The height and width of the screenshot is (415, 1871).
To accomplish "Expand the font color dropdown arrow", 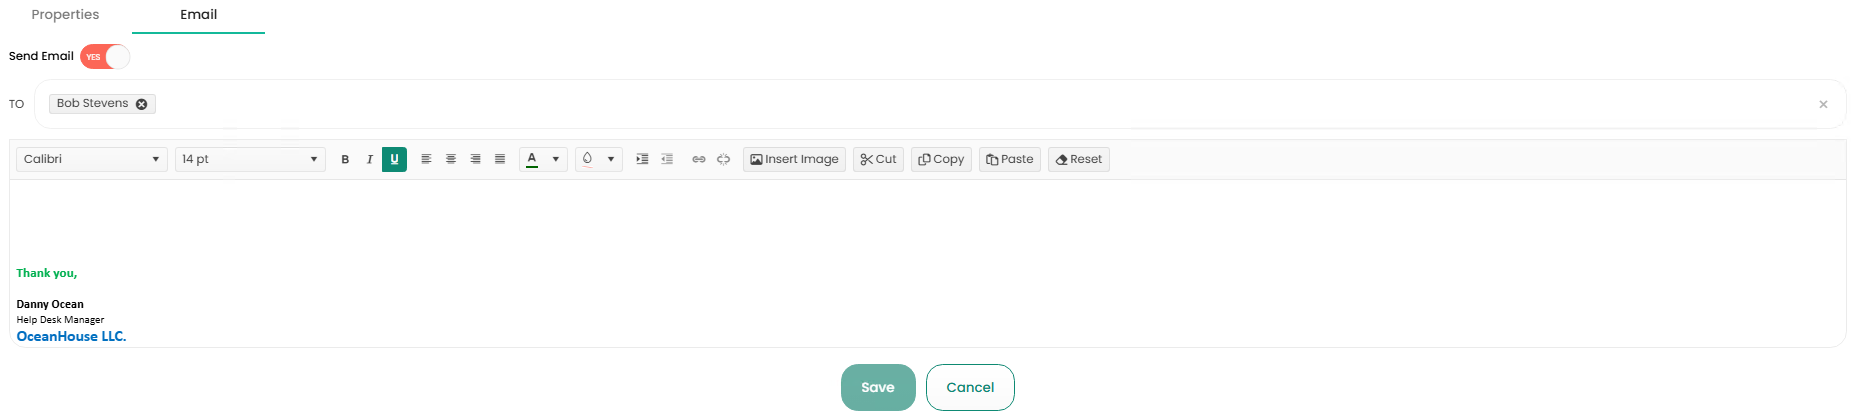I will (556, 160).
